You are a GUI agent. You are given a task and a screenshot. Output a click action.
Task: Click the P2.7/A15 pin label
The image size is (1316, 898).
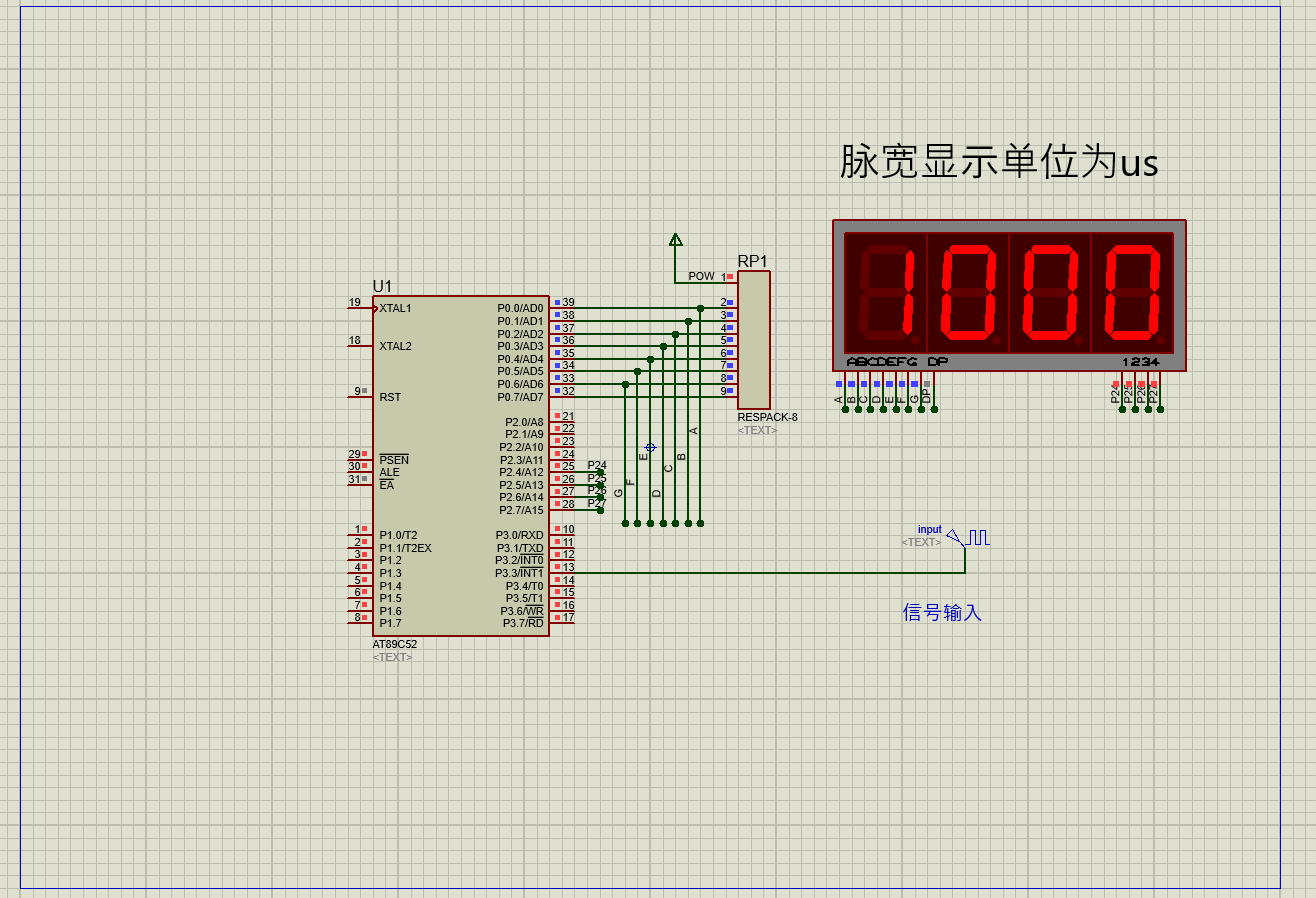coord(522,510)
